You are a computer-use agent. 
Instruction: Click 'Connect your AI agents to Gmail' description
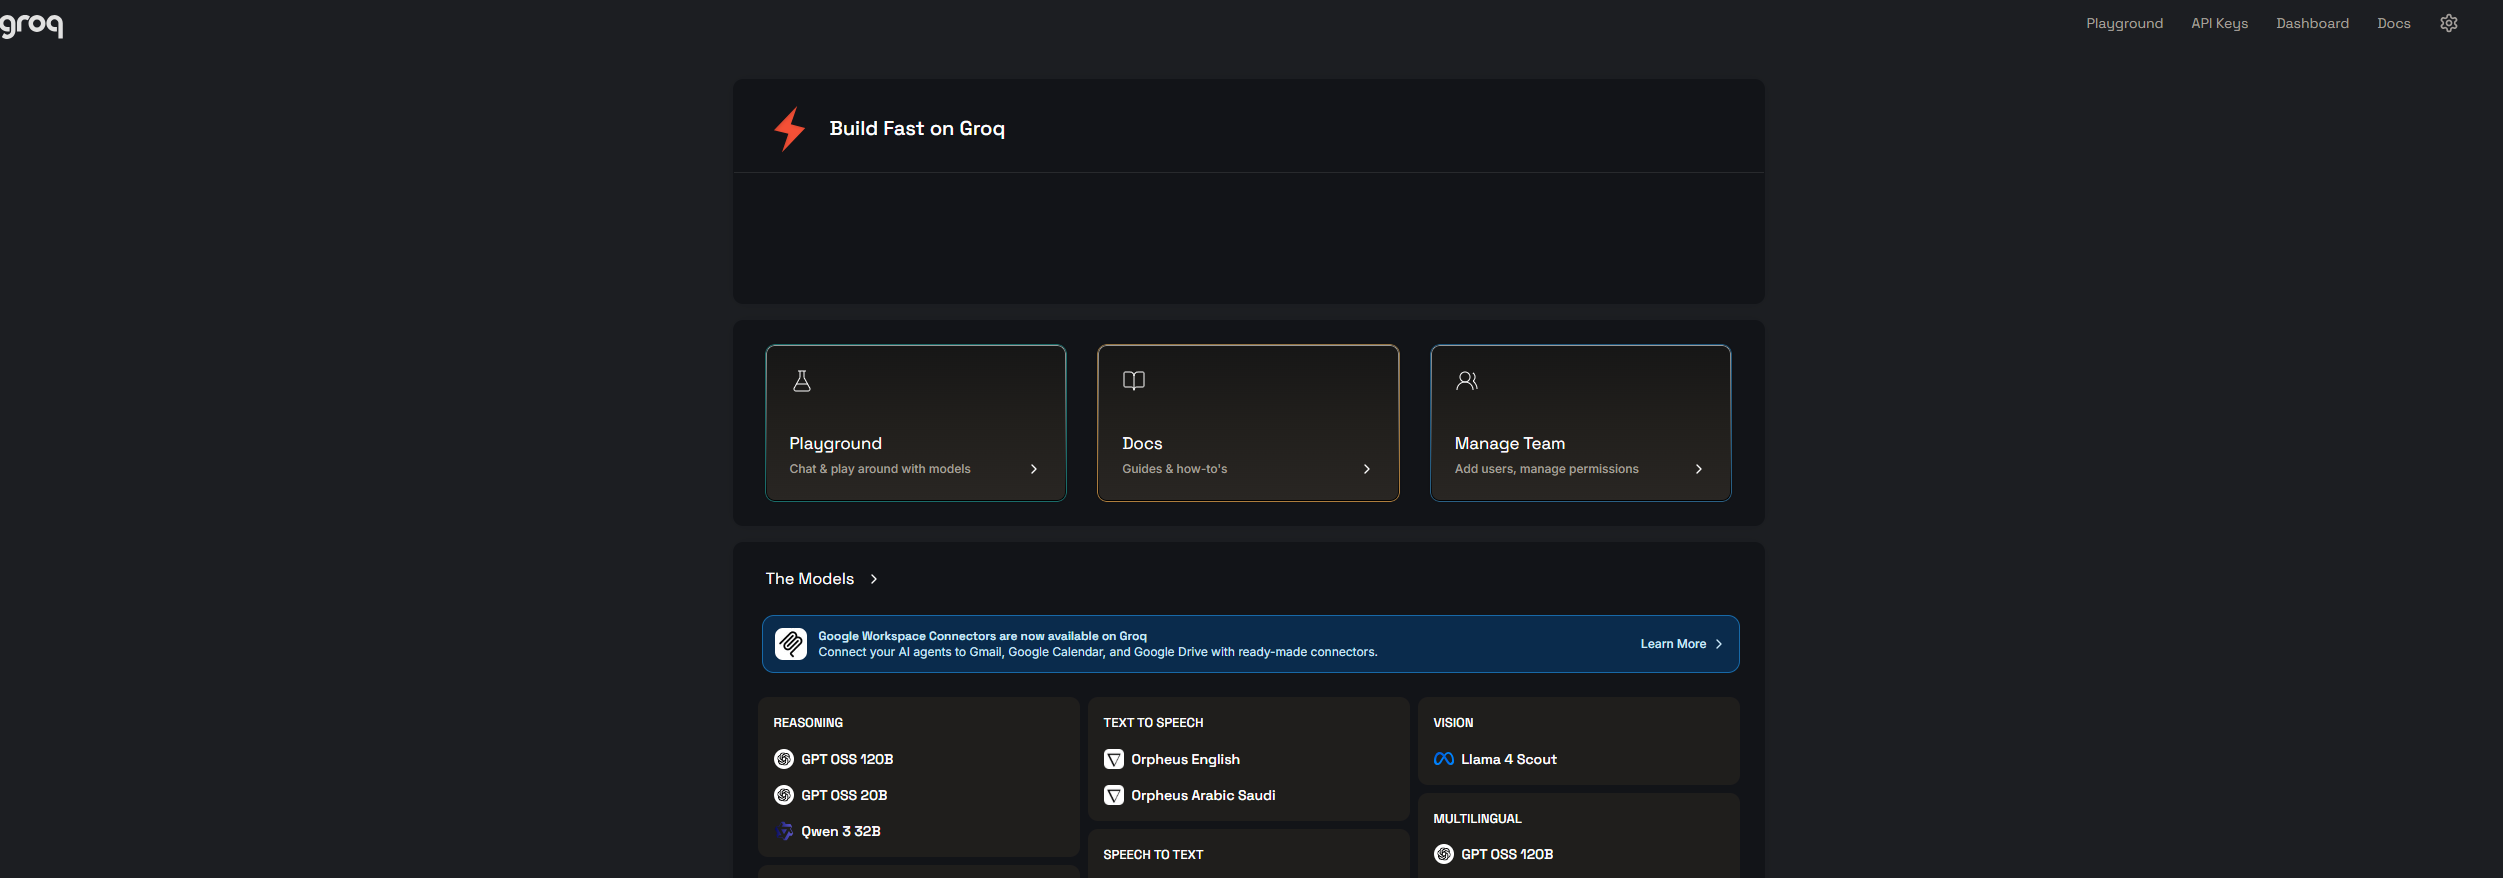(1097, 652)
